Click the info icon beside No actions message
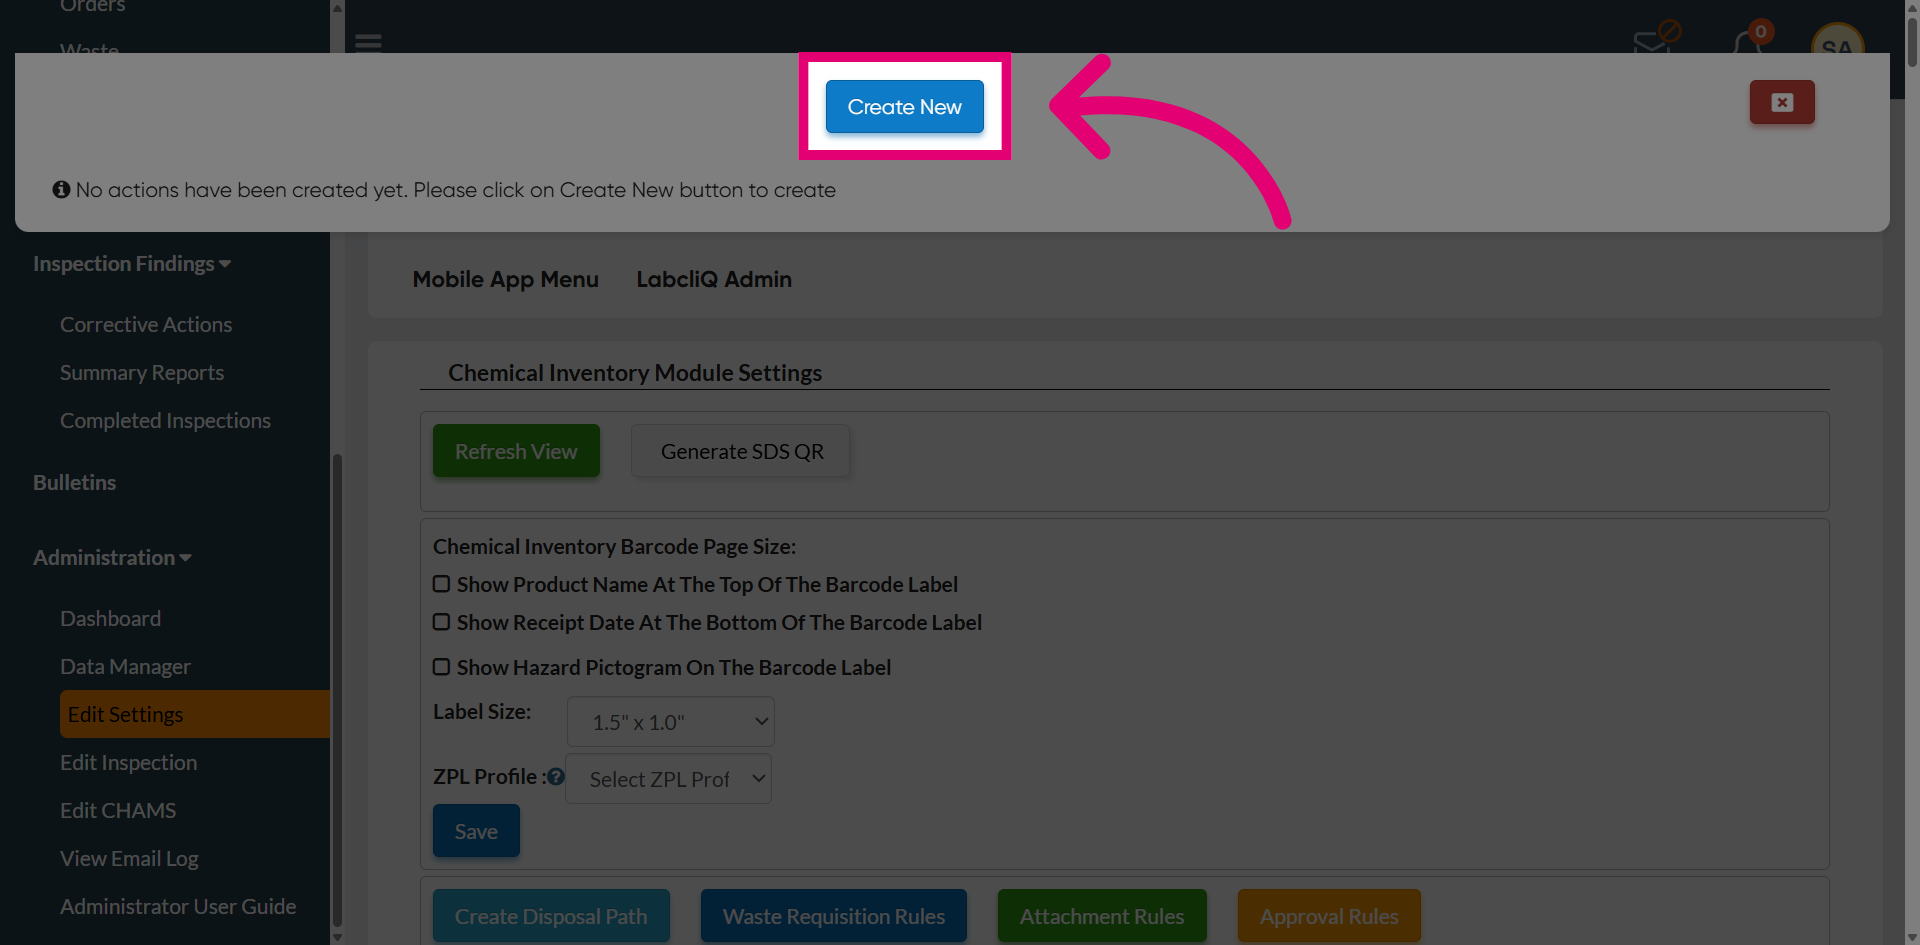Viewport: 1920px width, 945px height. [61, 189]
